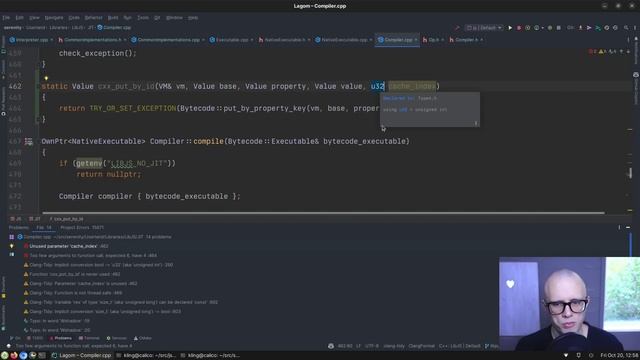Open the tab list dropdown at end of editor tabs

tap(628, 40)
